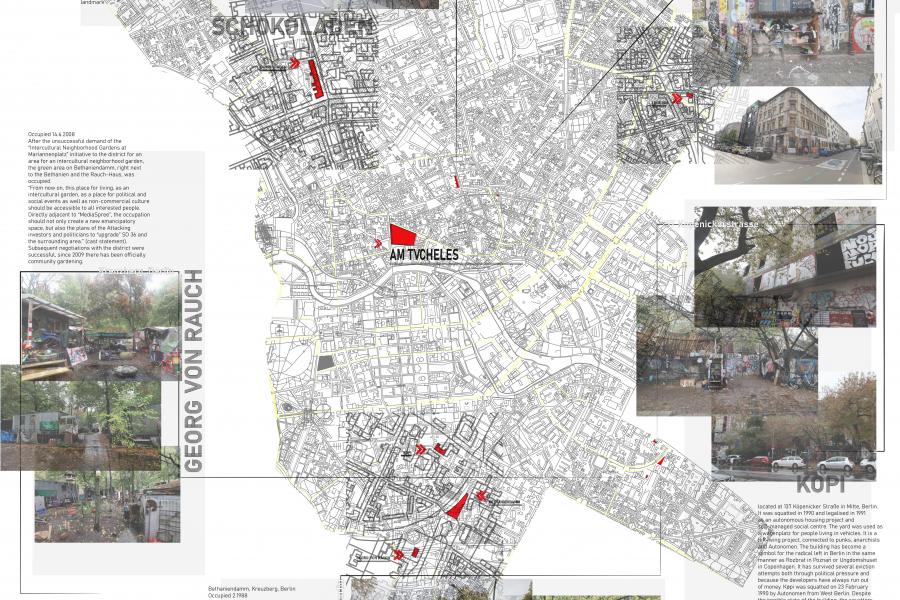Click the red arrow right of the red triangle
This screenshot has width=900, height=600.
tap(481, 496)
